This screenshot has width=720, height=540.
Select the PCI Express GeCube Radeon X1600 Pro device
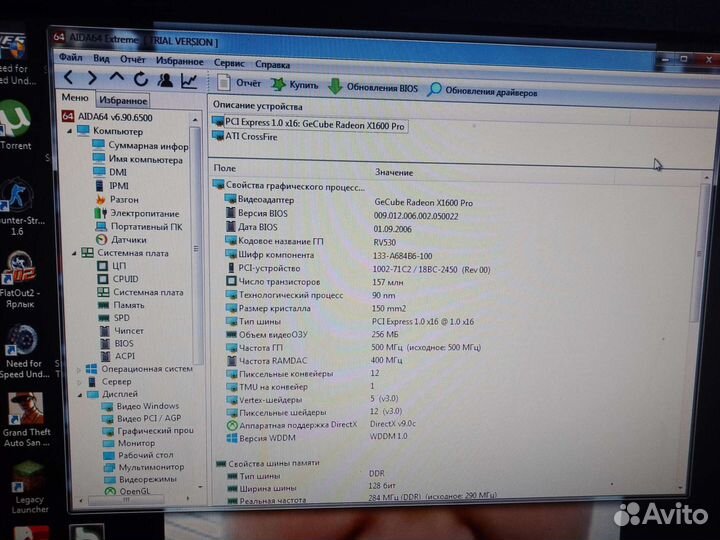(309, 124)
